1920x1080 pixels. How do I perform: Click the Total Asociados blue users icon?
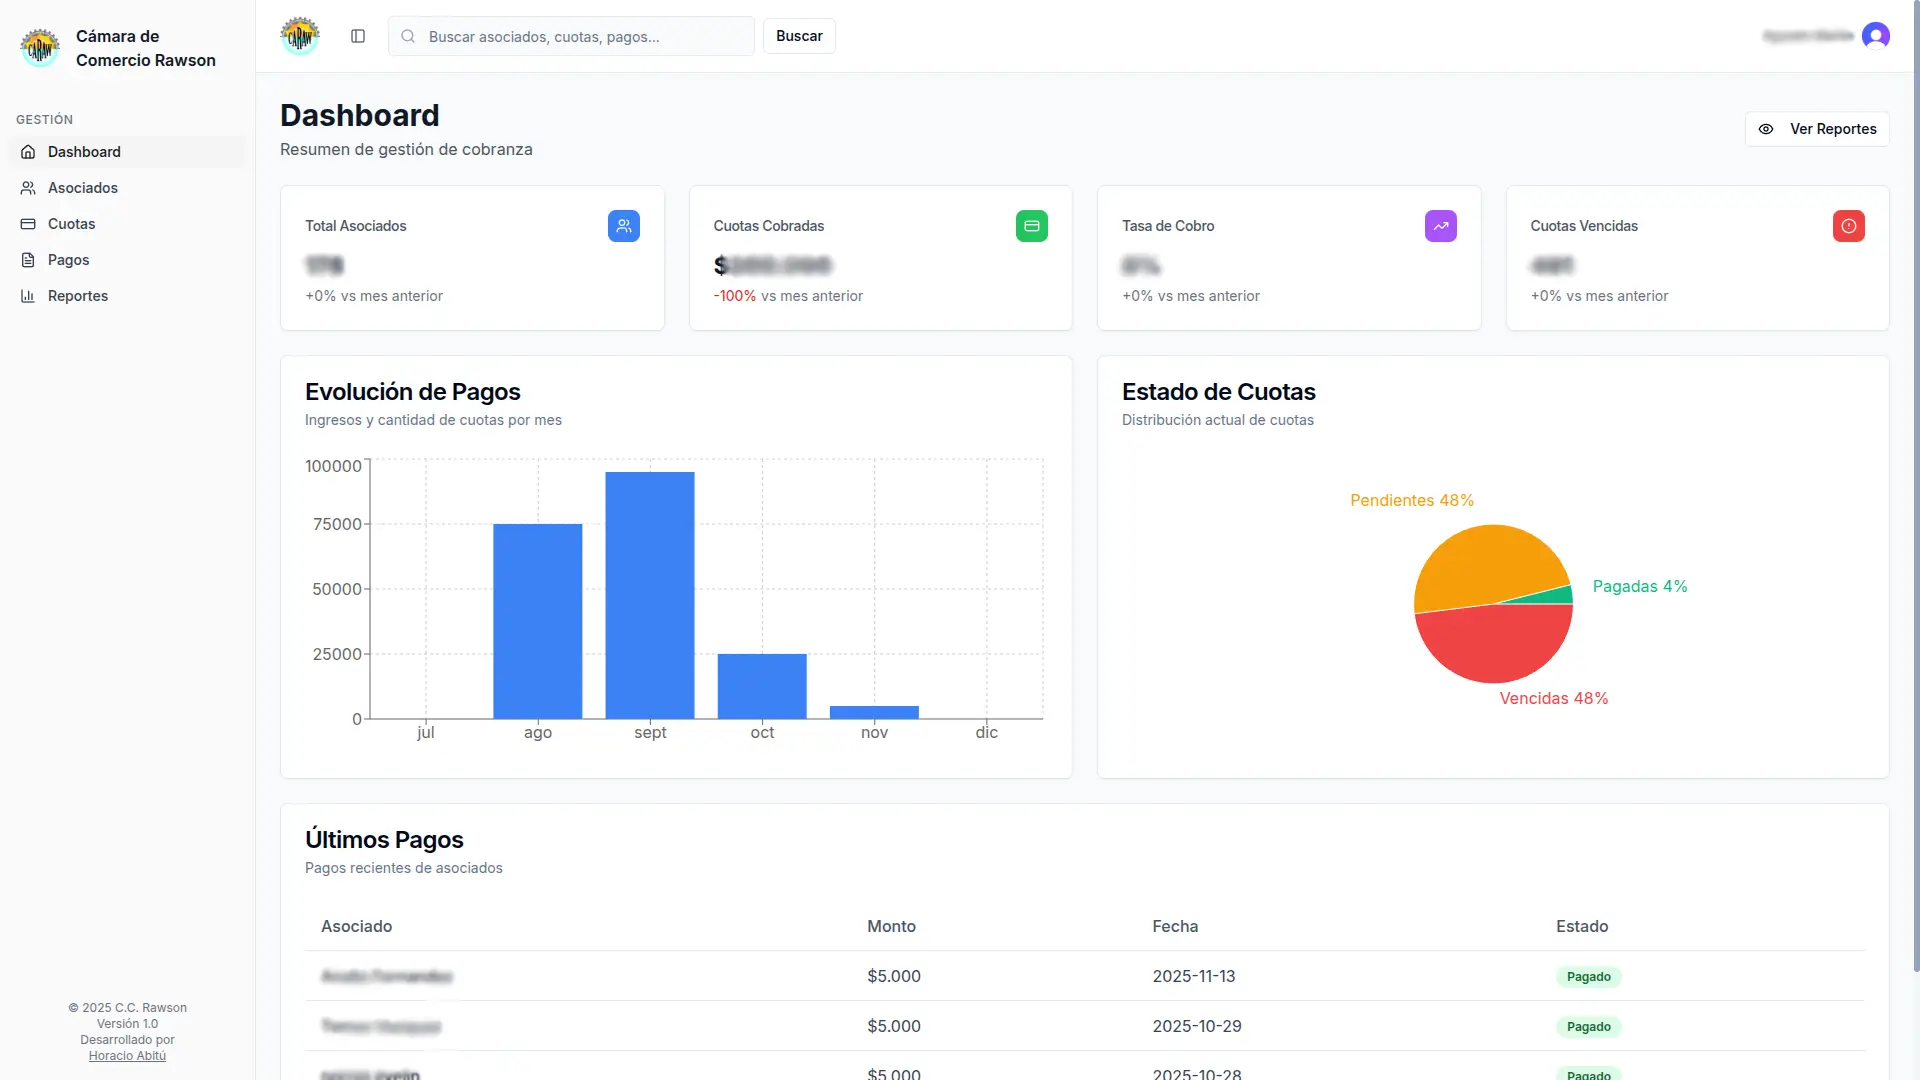pos(623,226)
